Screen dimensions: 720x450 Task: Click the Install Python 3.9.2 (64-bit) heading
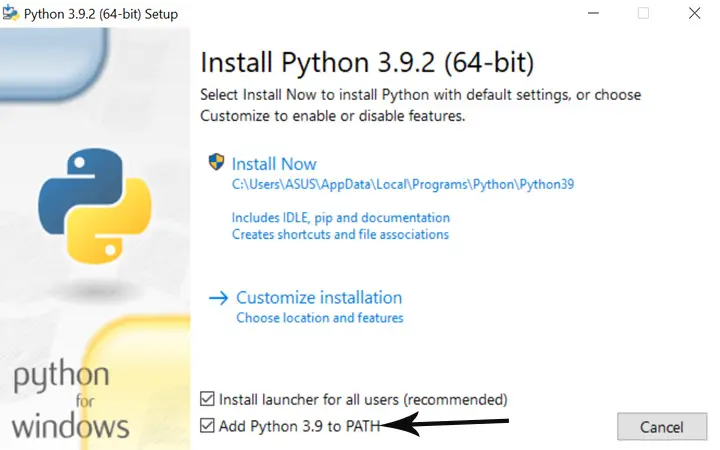[367, 63]
